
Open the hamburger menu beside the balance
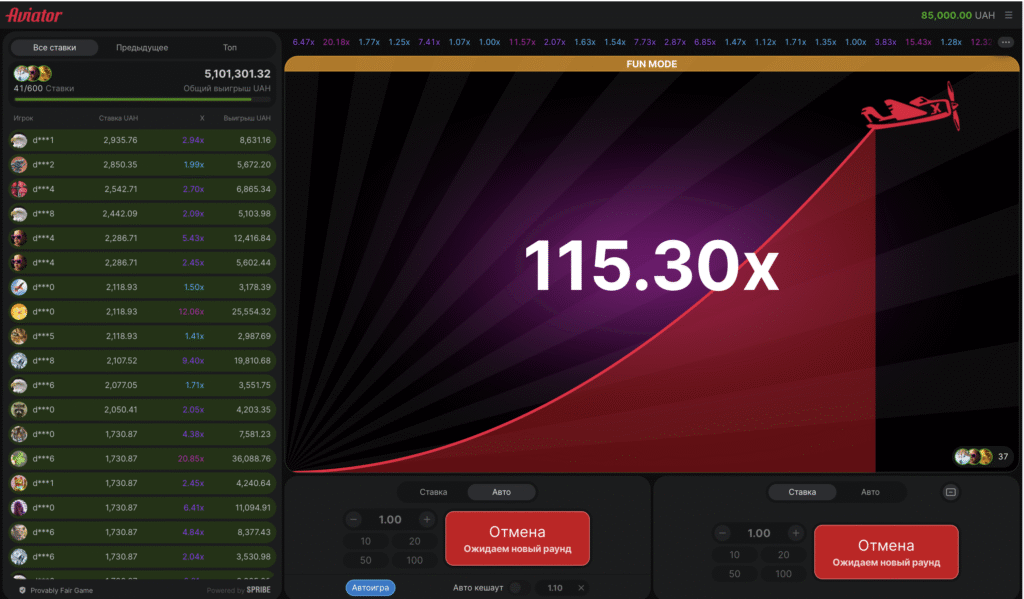point(1008,15)
